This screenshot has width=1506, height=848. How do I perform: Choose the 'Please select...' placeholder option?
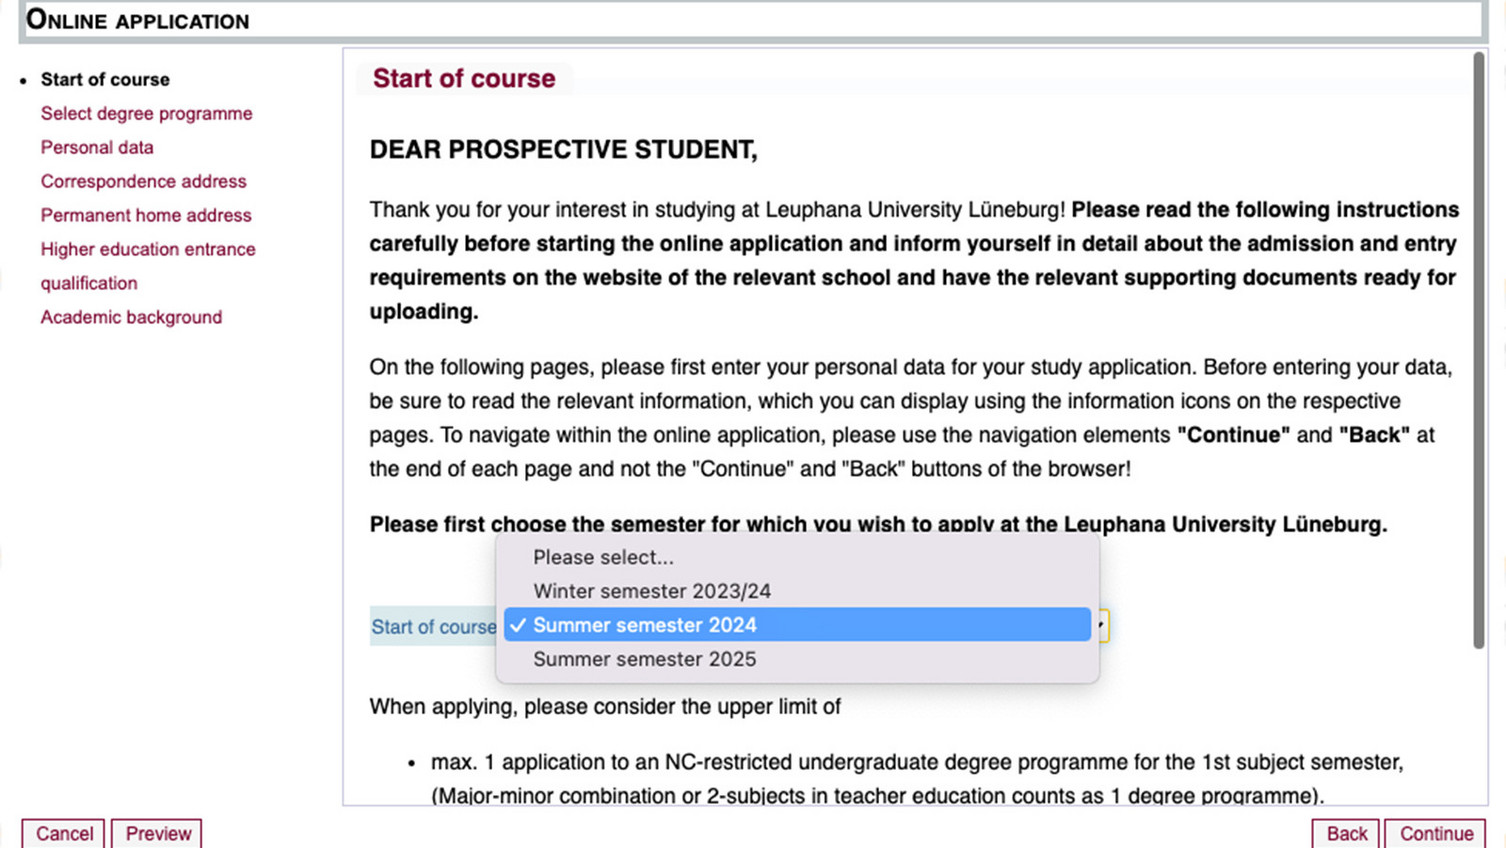[603, 557]
